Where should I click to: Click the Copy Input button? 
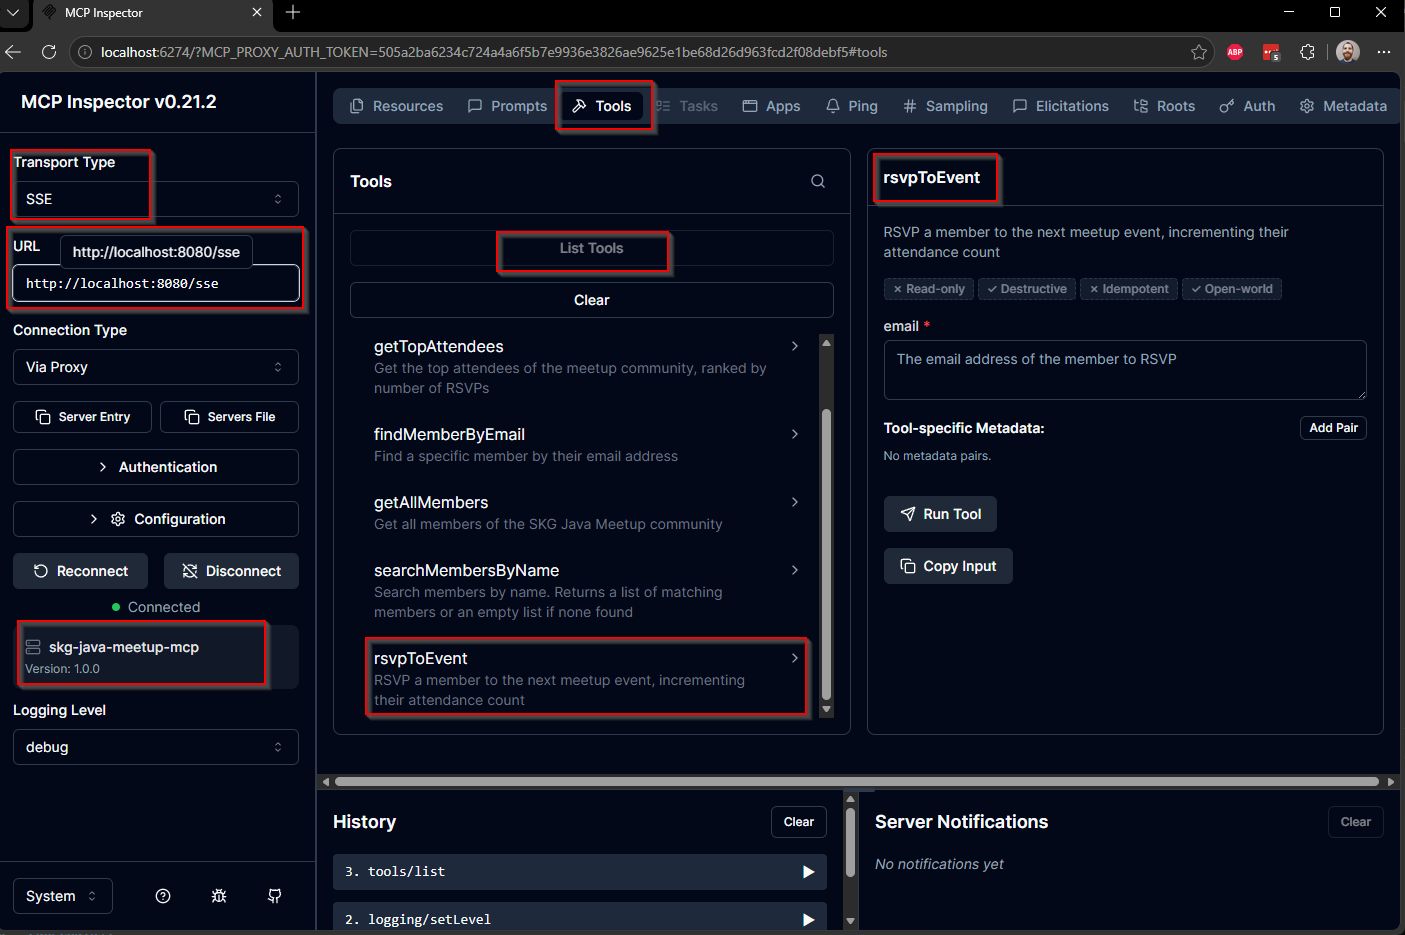click(x=948, y=566)
